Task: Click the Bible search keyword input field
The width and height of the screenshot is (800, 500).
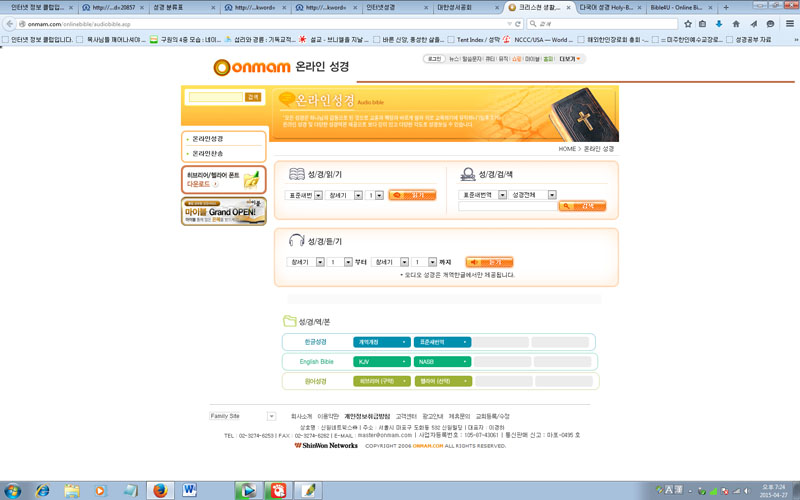Action: 507,207
